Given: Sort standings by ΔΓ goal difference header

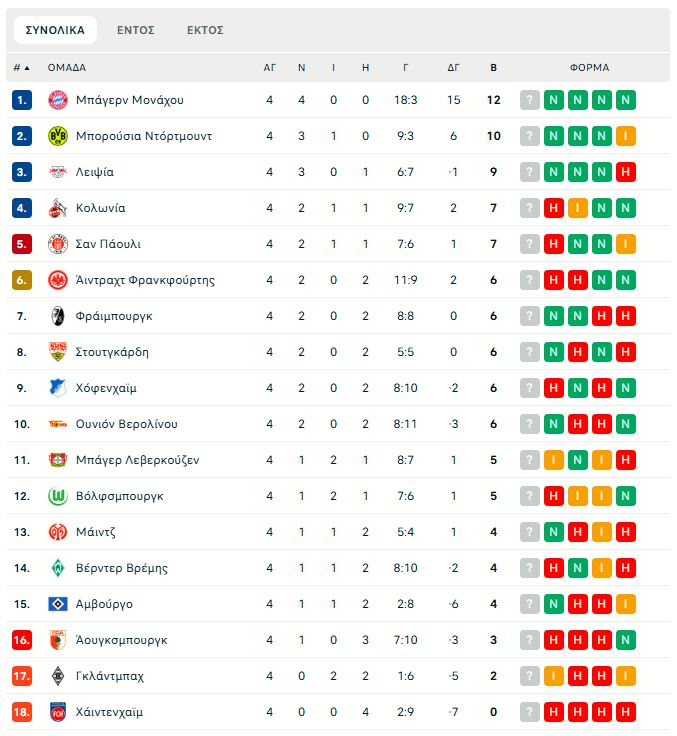Looking at the screenshot, I should 453,68.
